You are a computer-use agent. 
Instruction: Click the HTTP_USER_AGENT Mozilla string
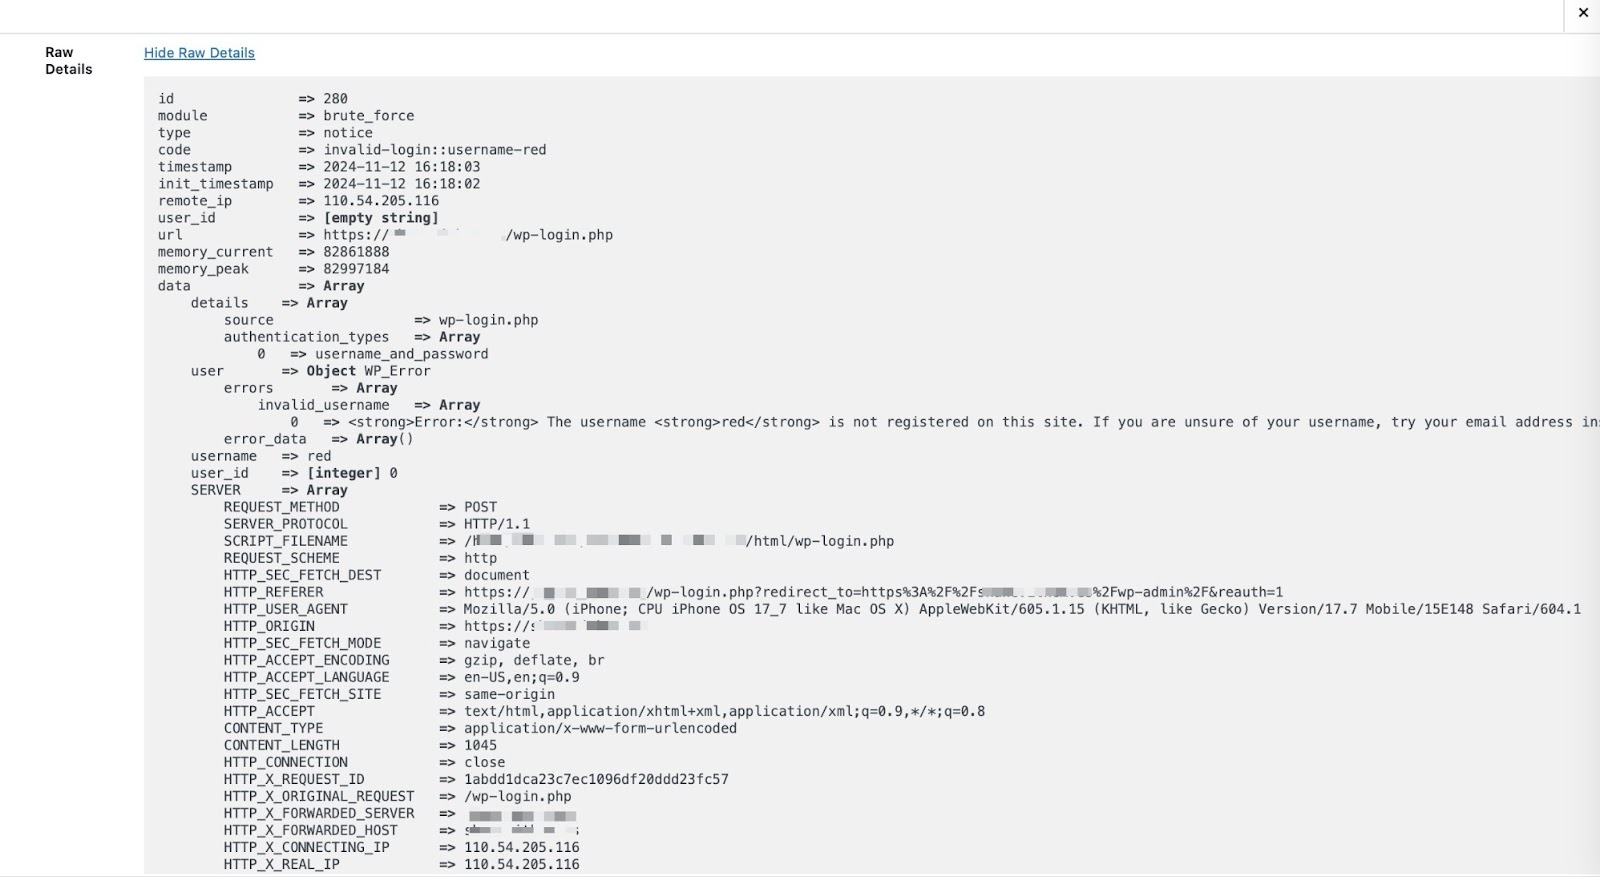tap(1021, 609)
